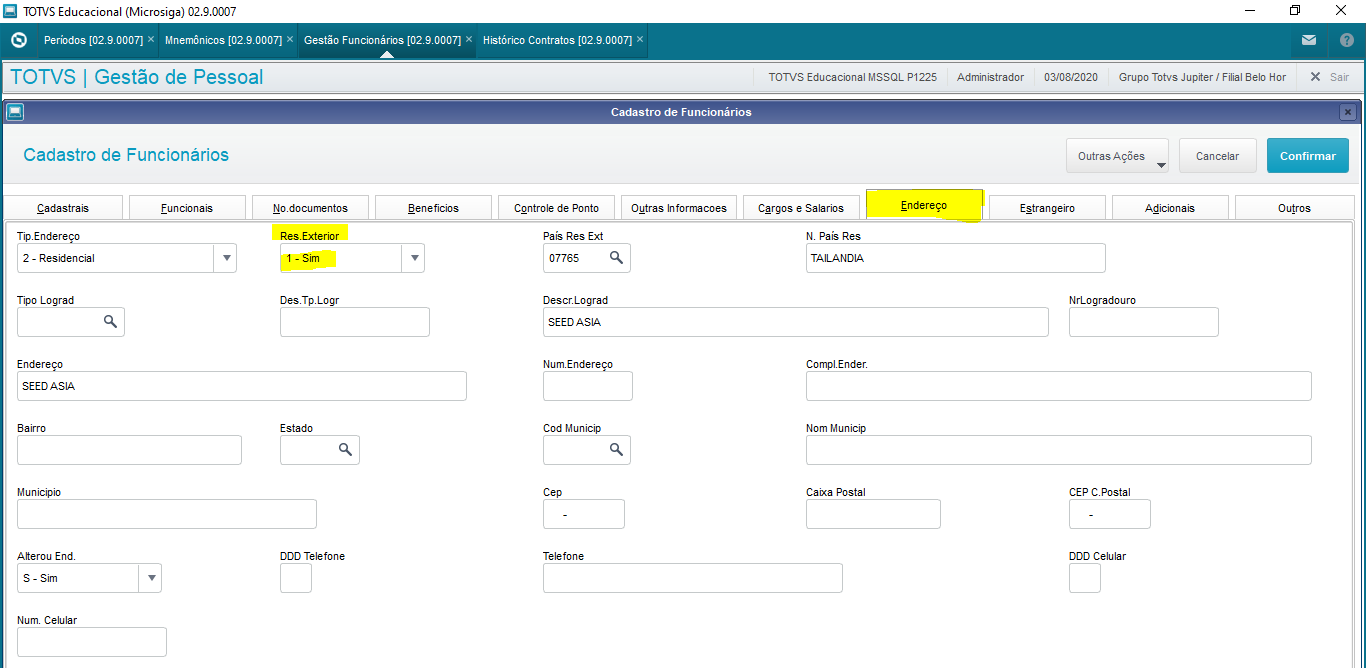Click the TOTVS home circular logo icon
The width and height of the screenshot is (1366, 668).
[x=18, y=40]
